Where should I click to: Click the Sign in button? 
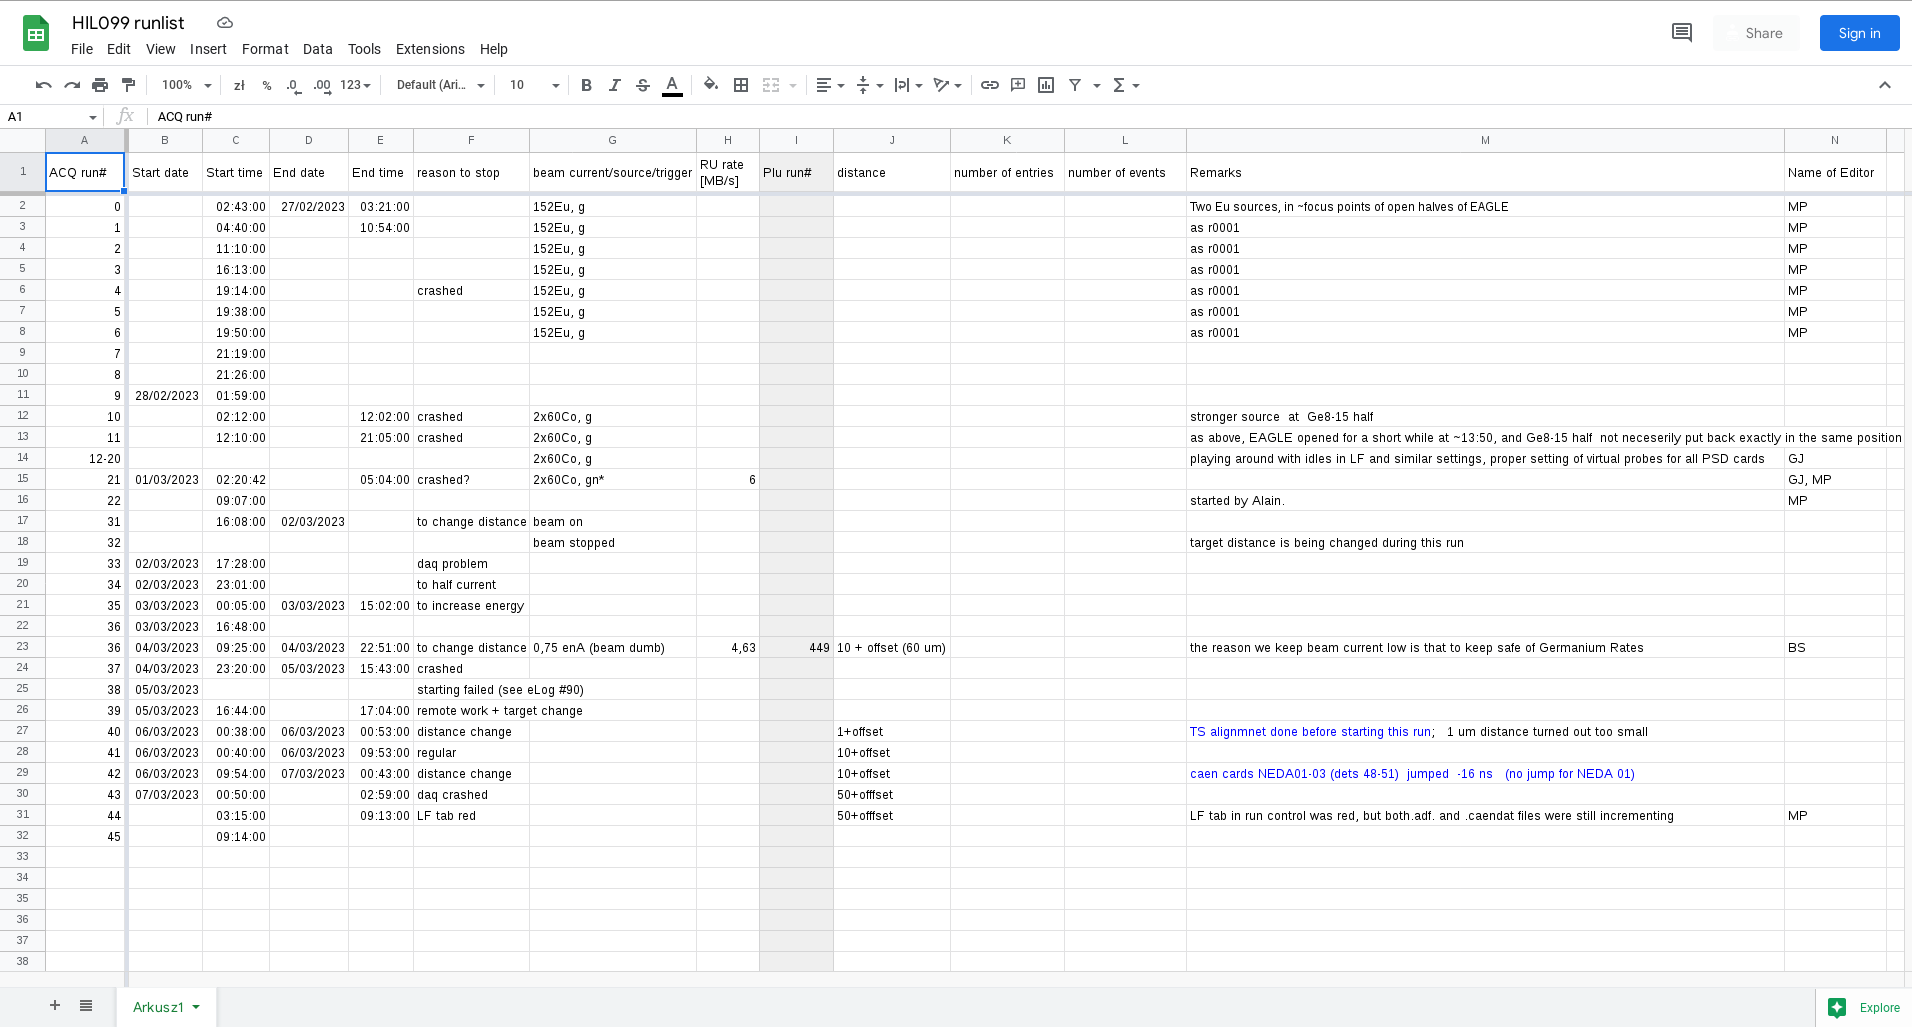(1858, 32)
